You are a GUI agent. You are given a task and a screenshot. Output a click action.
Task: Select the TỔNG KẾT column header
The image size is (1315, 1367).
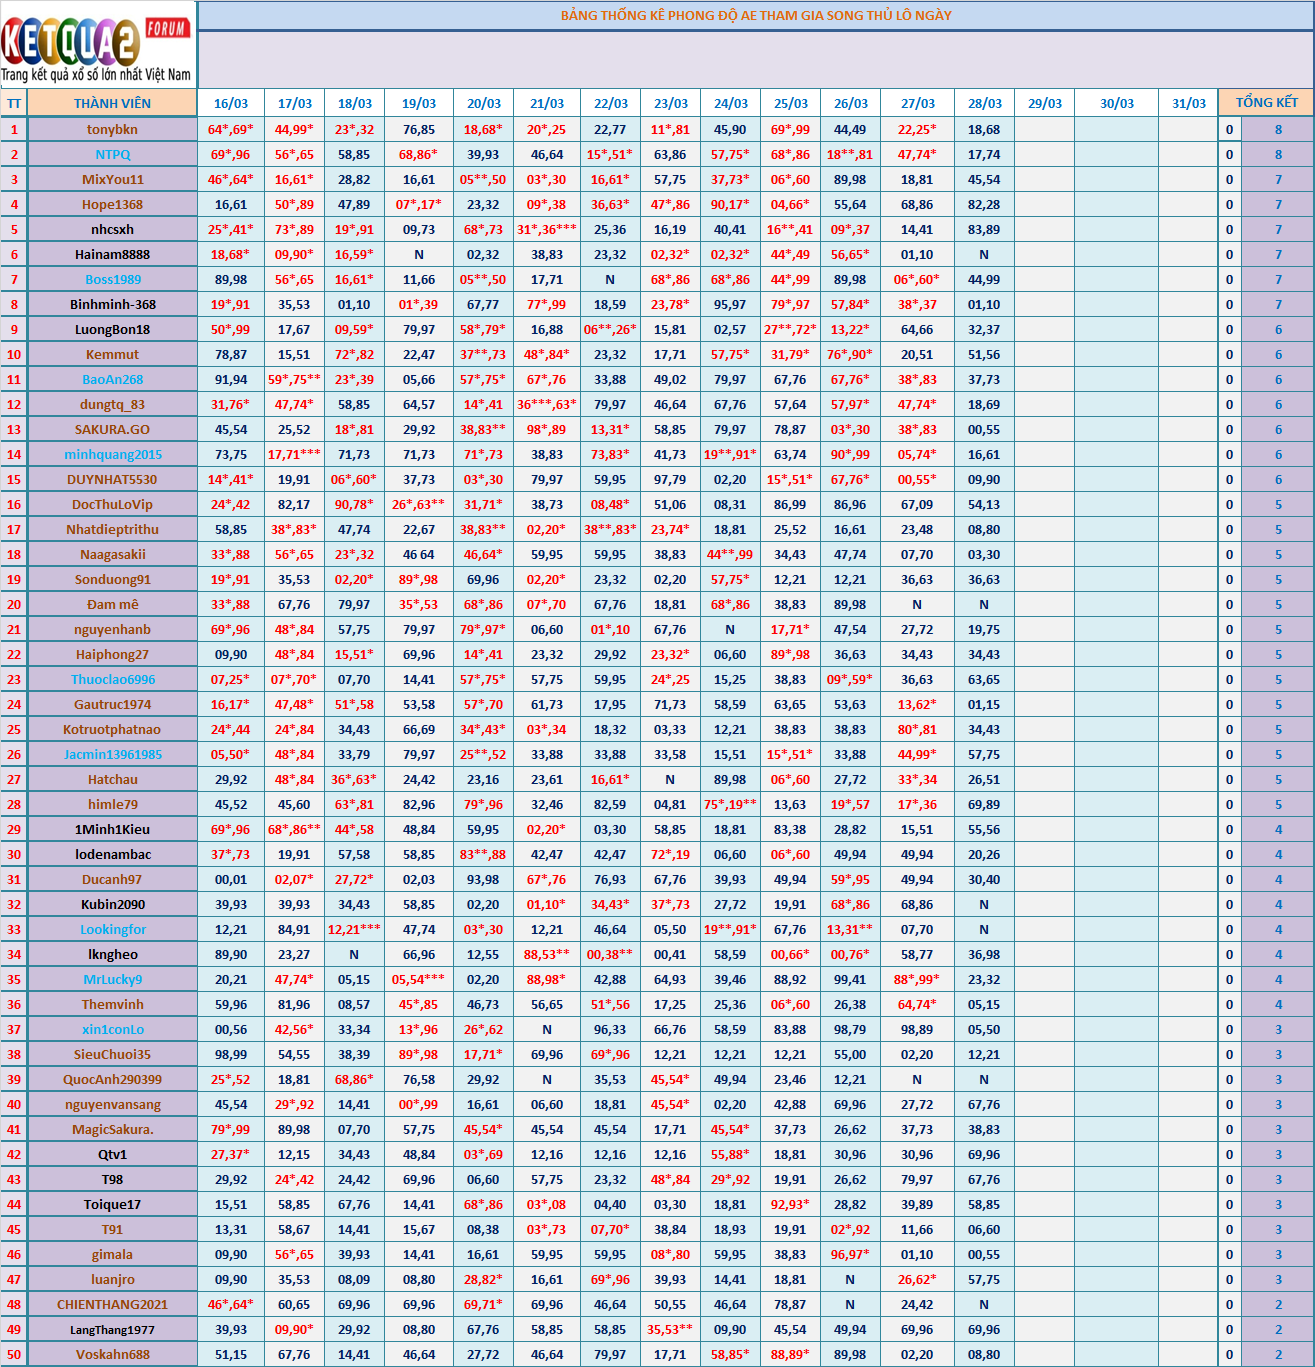pyautogui.click(x=1266, y=103)
